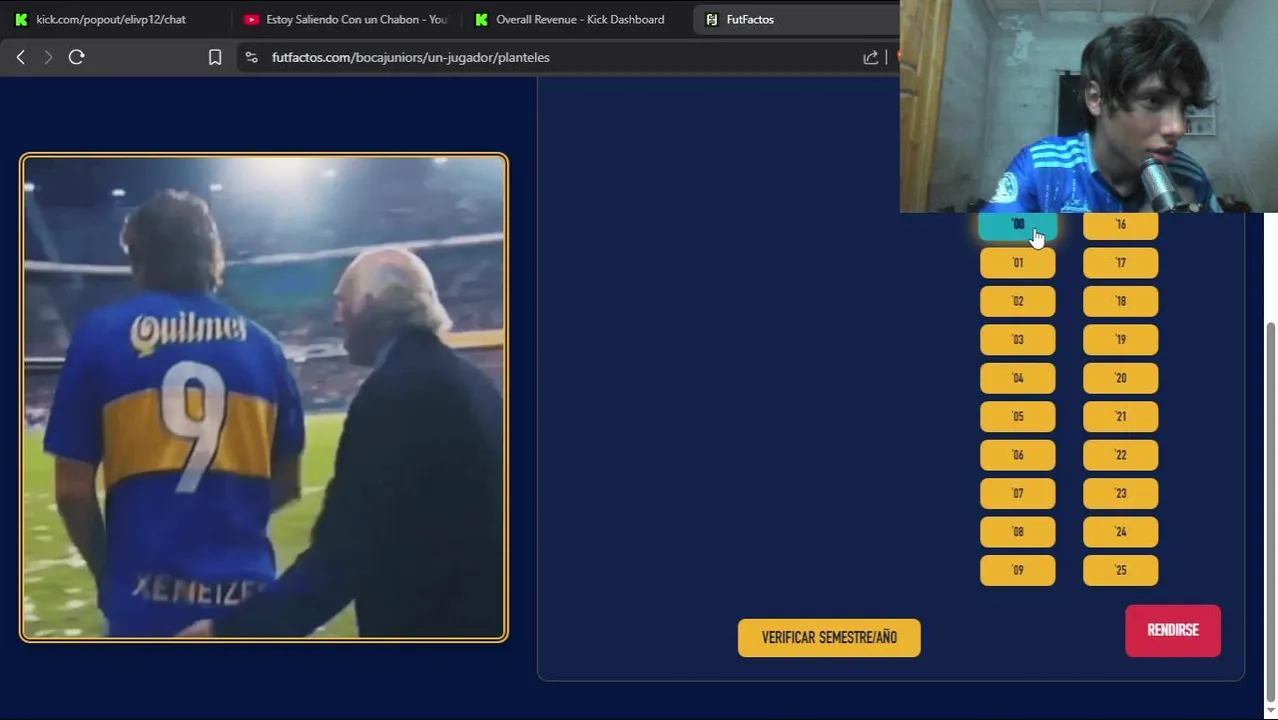The width and height of the screenshot is (1278, 720).
Task: Select year '07 button
Action: coord(1017,493)
